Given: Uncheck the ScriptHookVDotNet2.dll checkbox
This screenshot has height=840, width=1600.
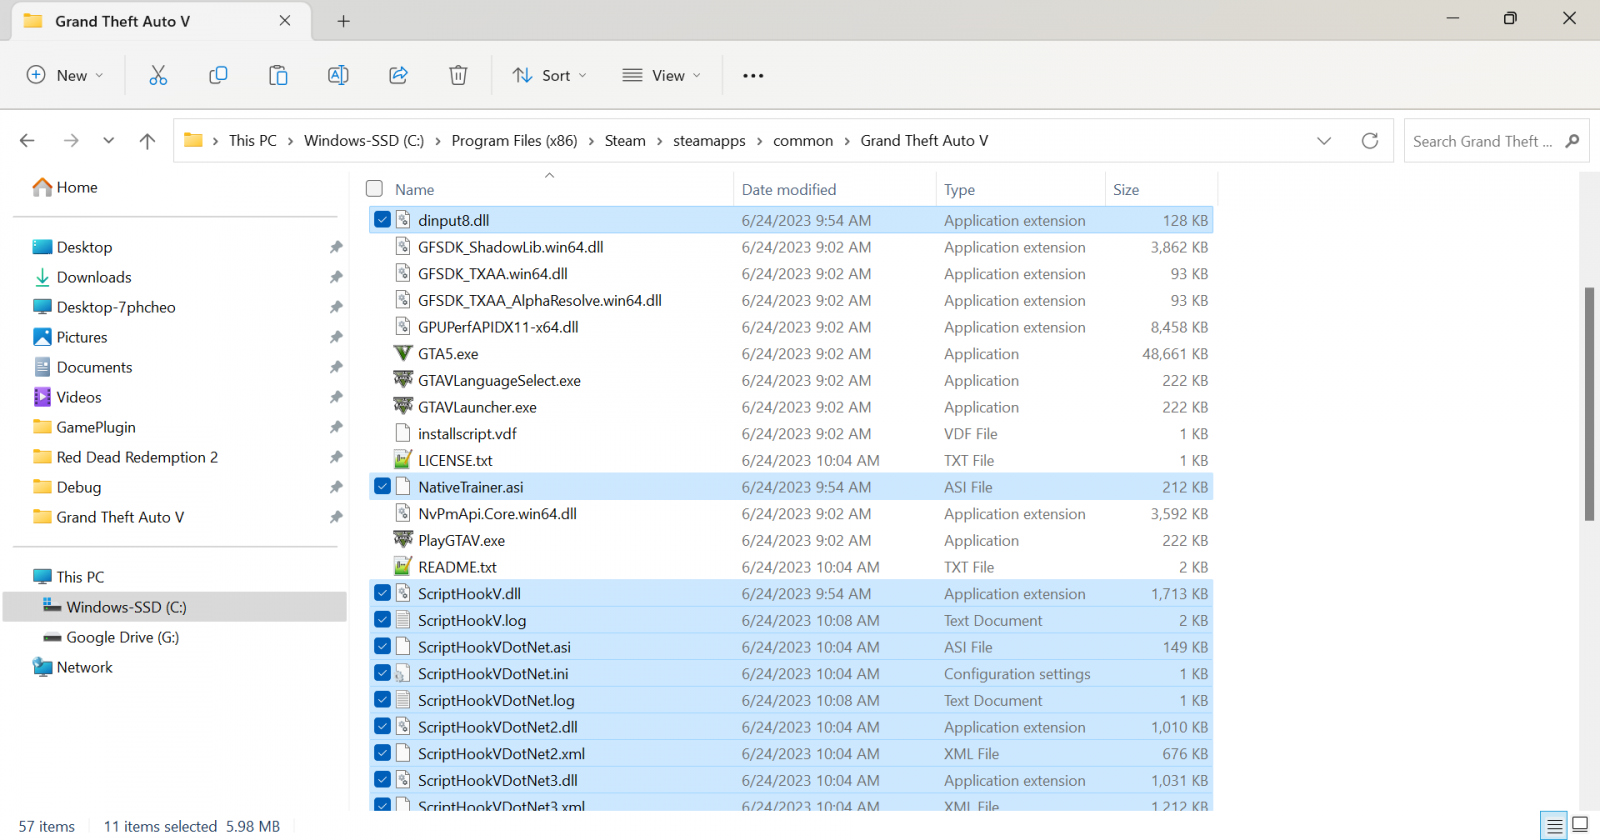Looking at the screenshot, I should [382, 727].
